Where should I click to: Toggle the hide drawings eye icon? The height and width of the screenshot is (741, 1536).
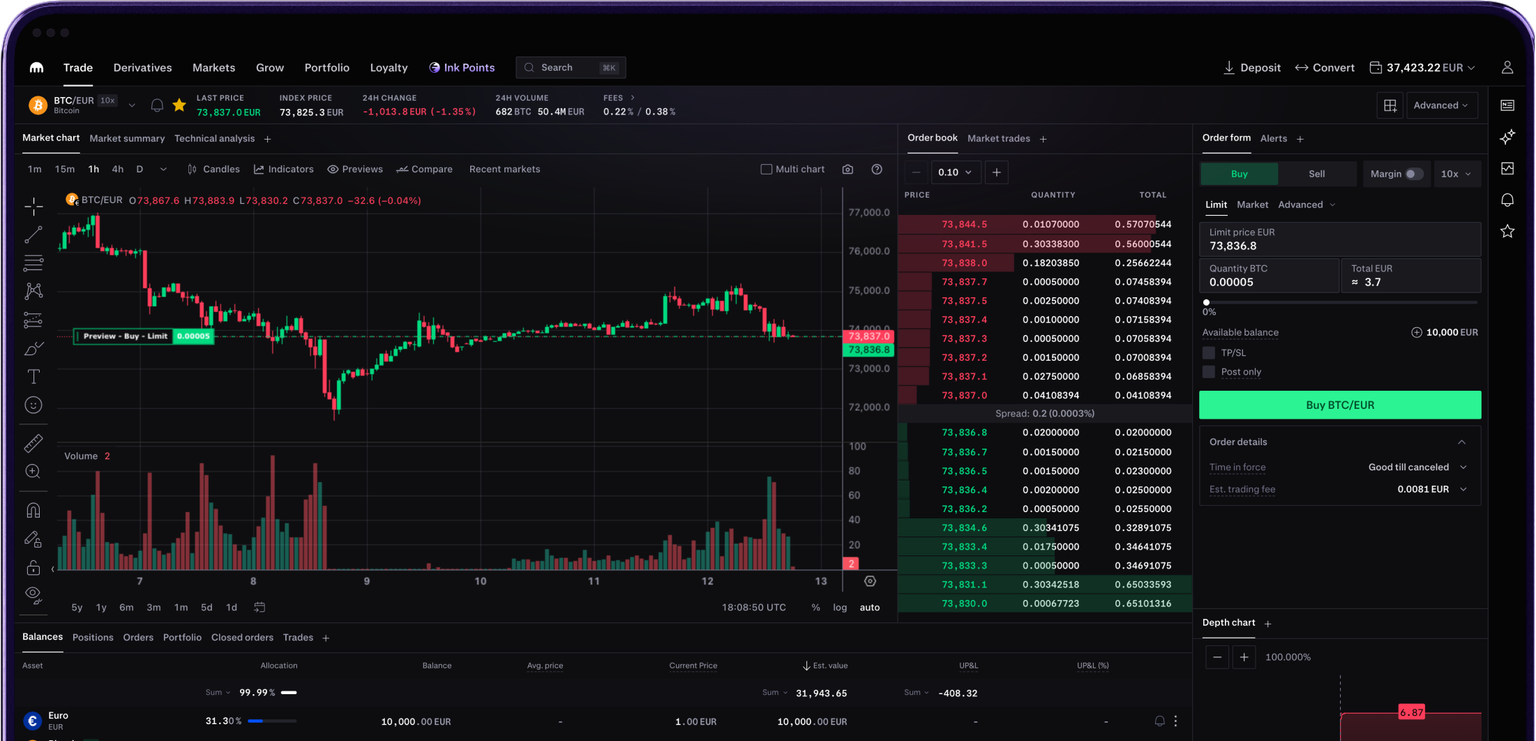(x=34, y=595)
